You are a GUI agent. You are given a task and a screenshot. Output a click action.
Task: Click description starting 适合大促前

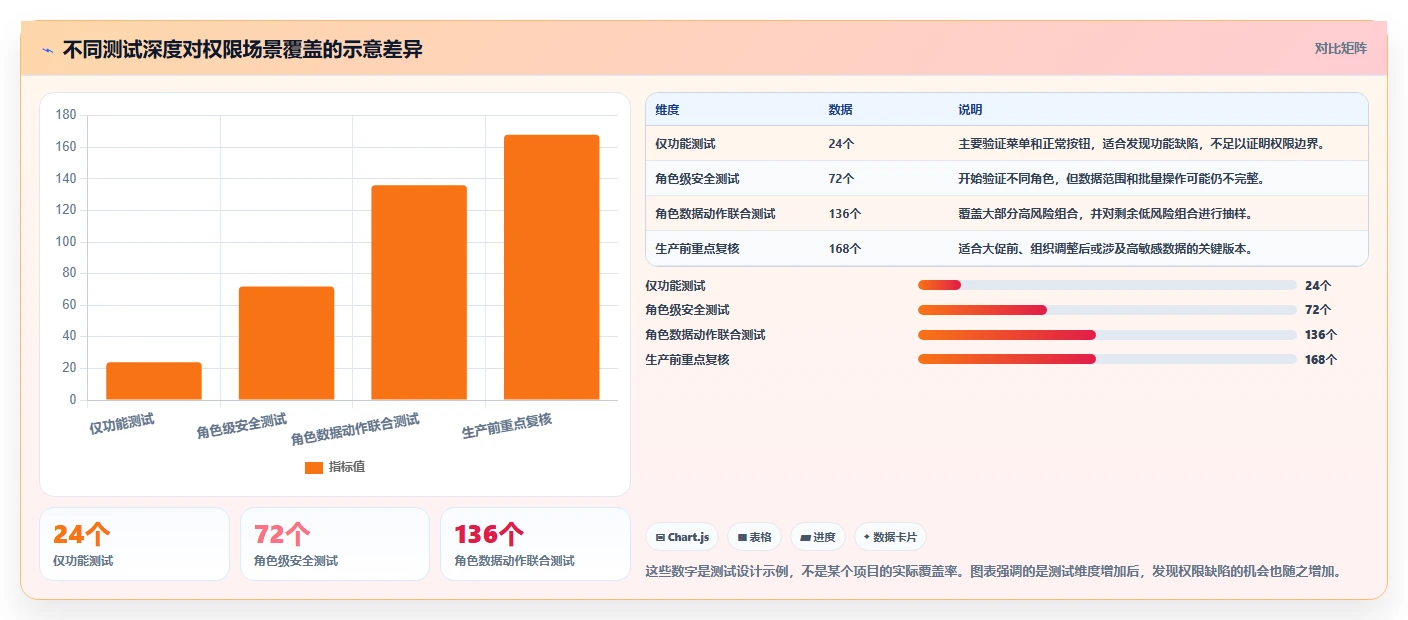(x=1105, y=248)
